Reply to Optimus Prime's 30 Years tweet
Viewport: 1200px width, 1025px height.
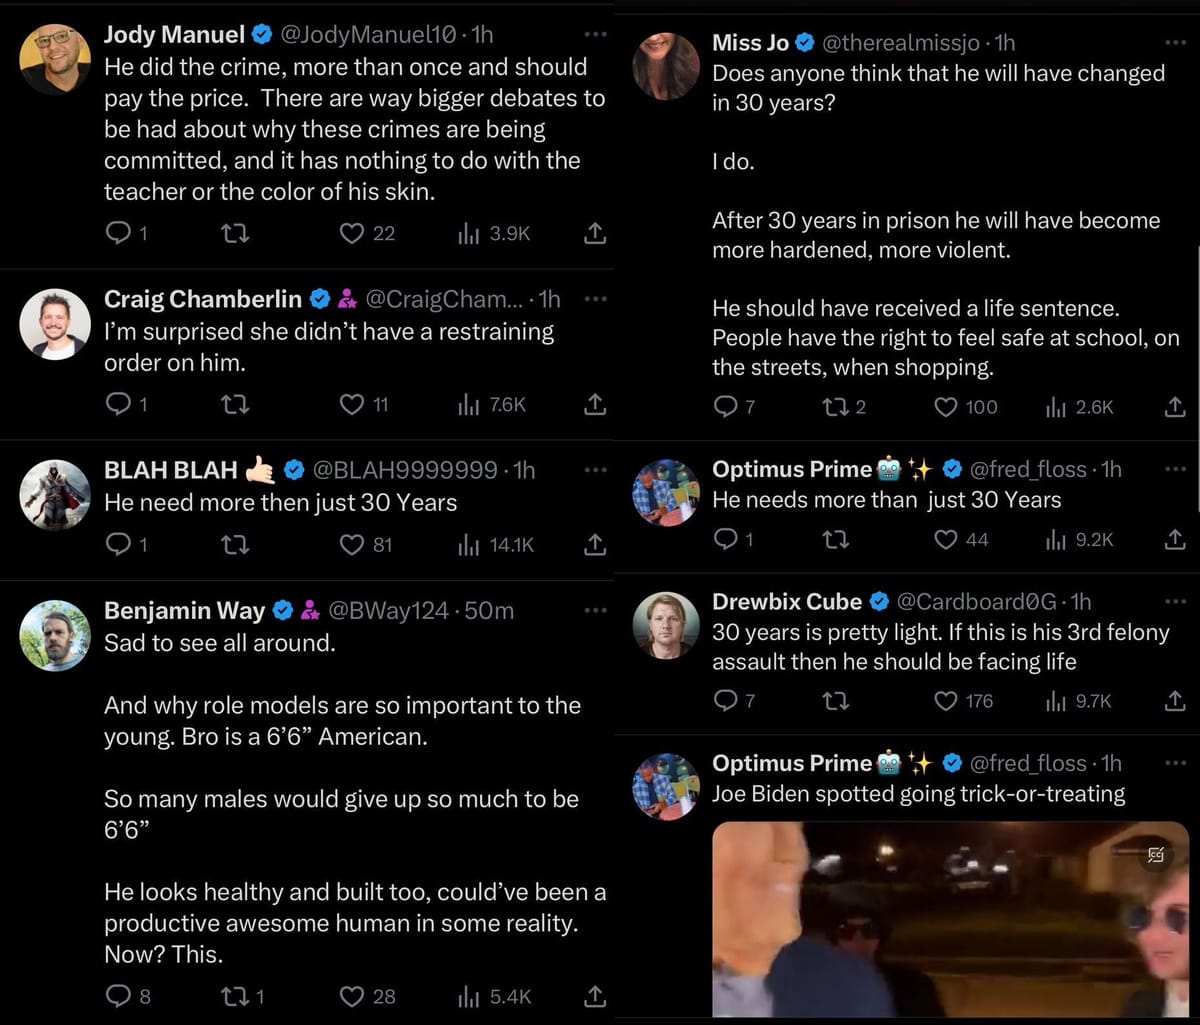pos(725,539)
